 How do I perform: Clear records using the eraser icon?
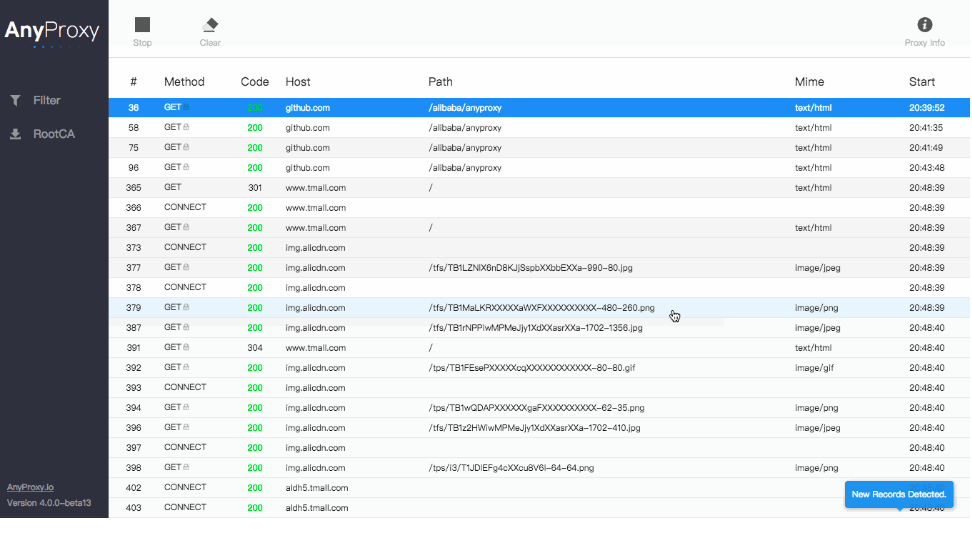click(x=210, y=25)
